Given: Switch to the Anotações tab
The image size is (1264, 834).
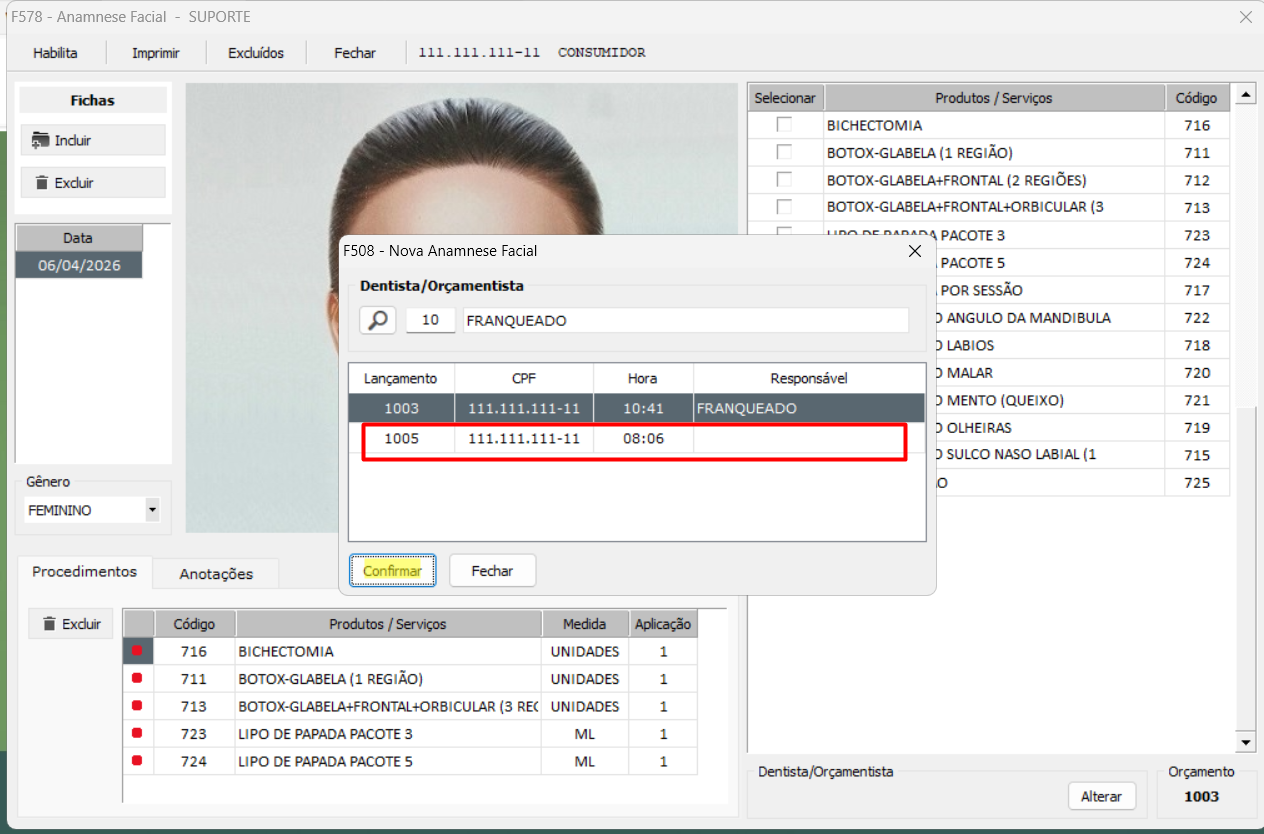Looking at the screenshot, I should (x=216, y=574).
